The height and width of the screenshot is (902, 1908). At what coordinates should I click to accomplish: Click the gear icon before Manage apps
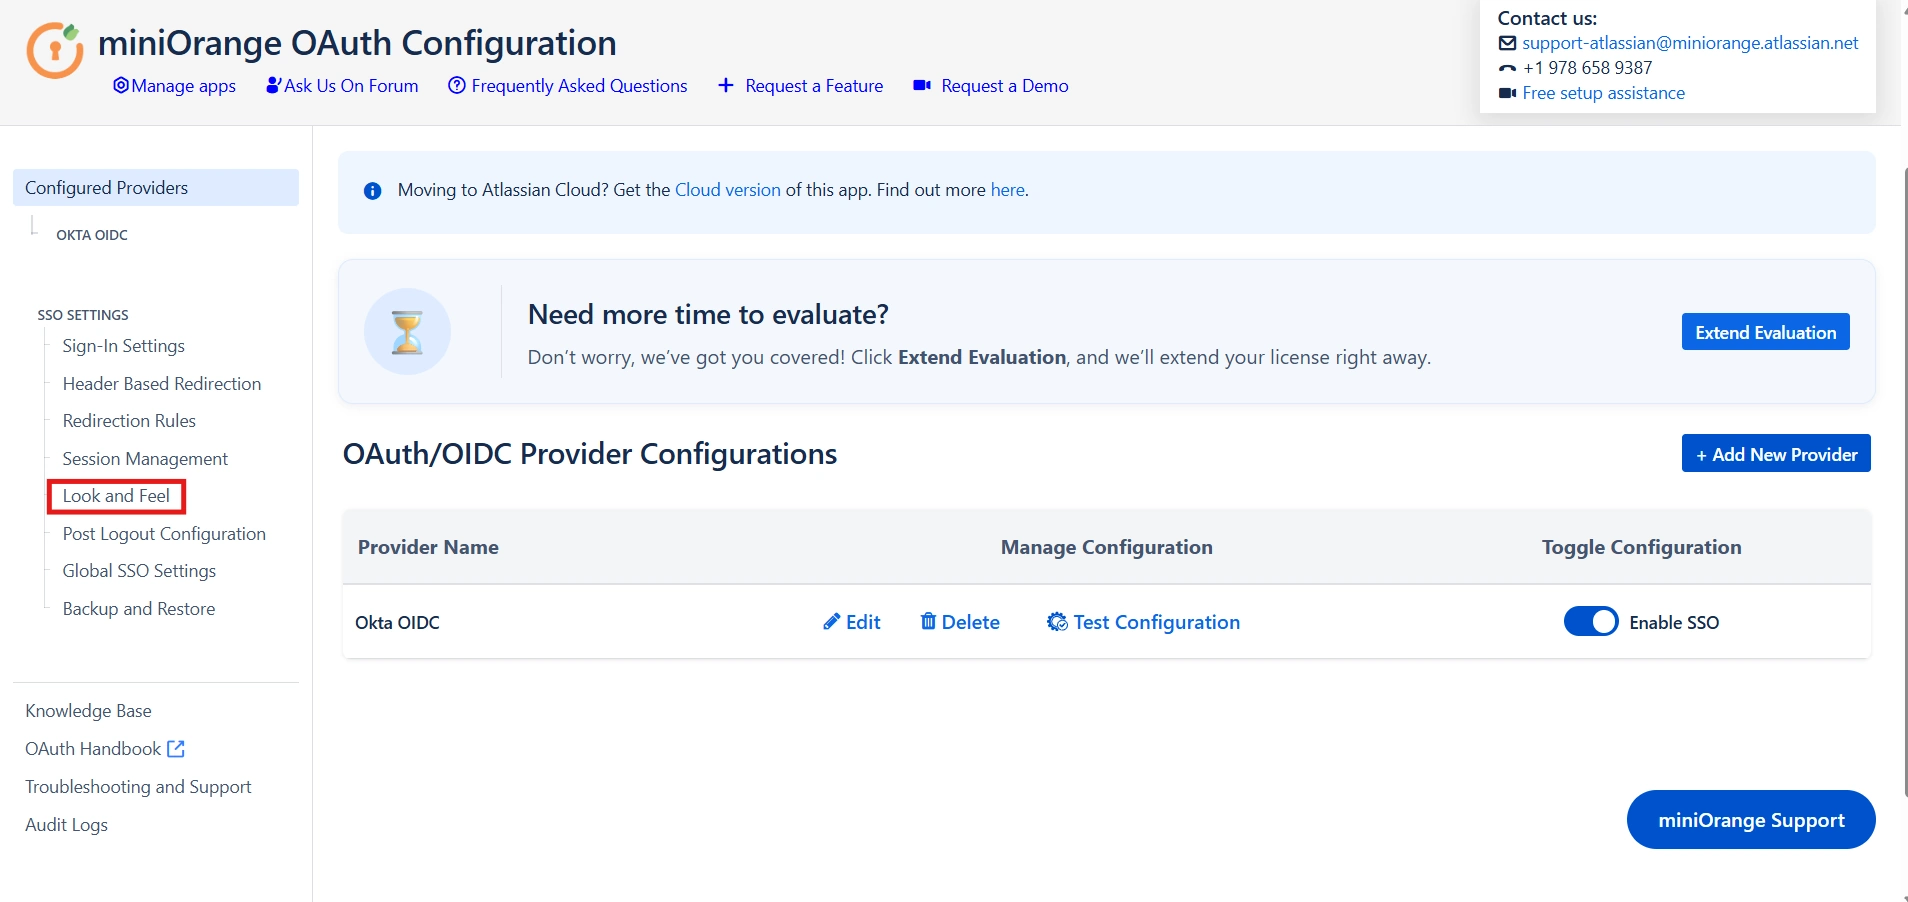[x=121, y=86]
